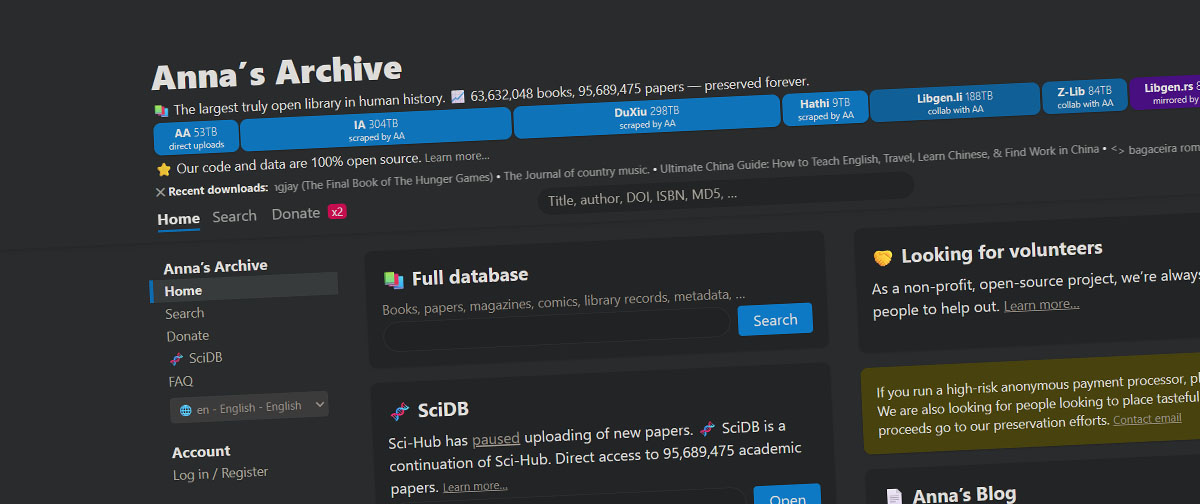Click the DNA icon in SciDB heading
1200x504 pixels.
[399, 411]
